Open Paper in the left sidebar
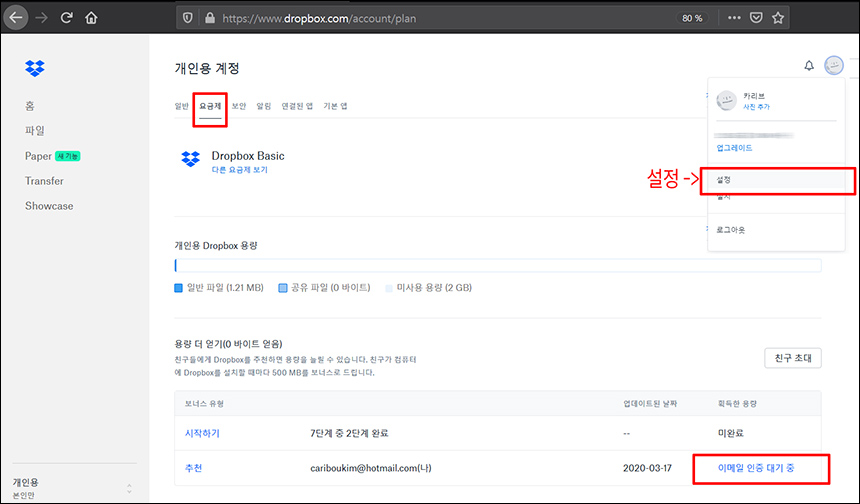 pyautogui.click(x=38, y=156)
